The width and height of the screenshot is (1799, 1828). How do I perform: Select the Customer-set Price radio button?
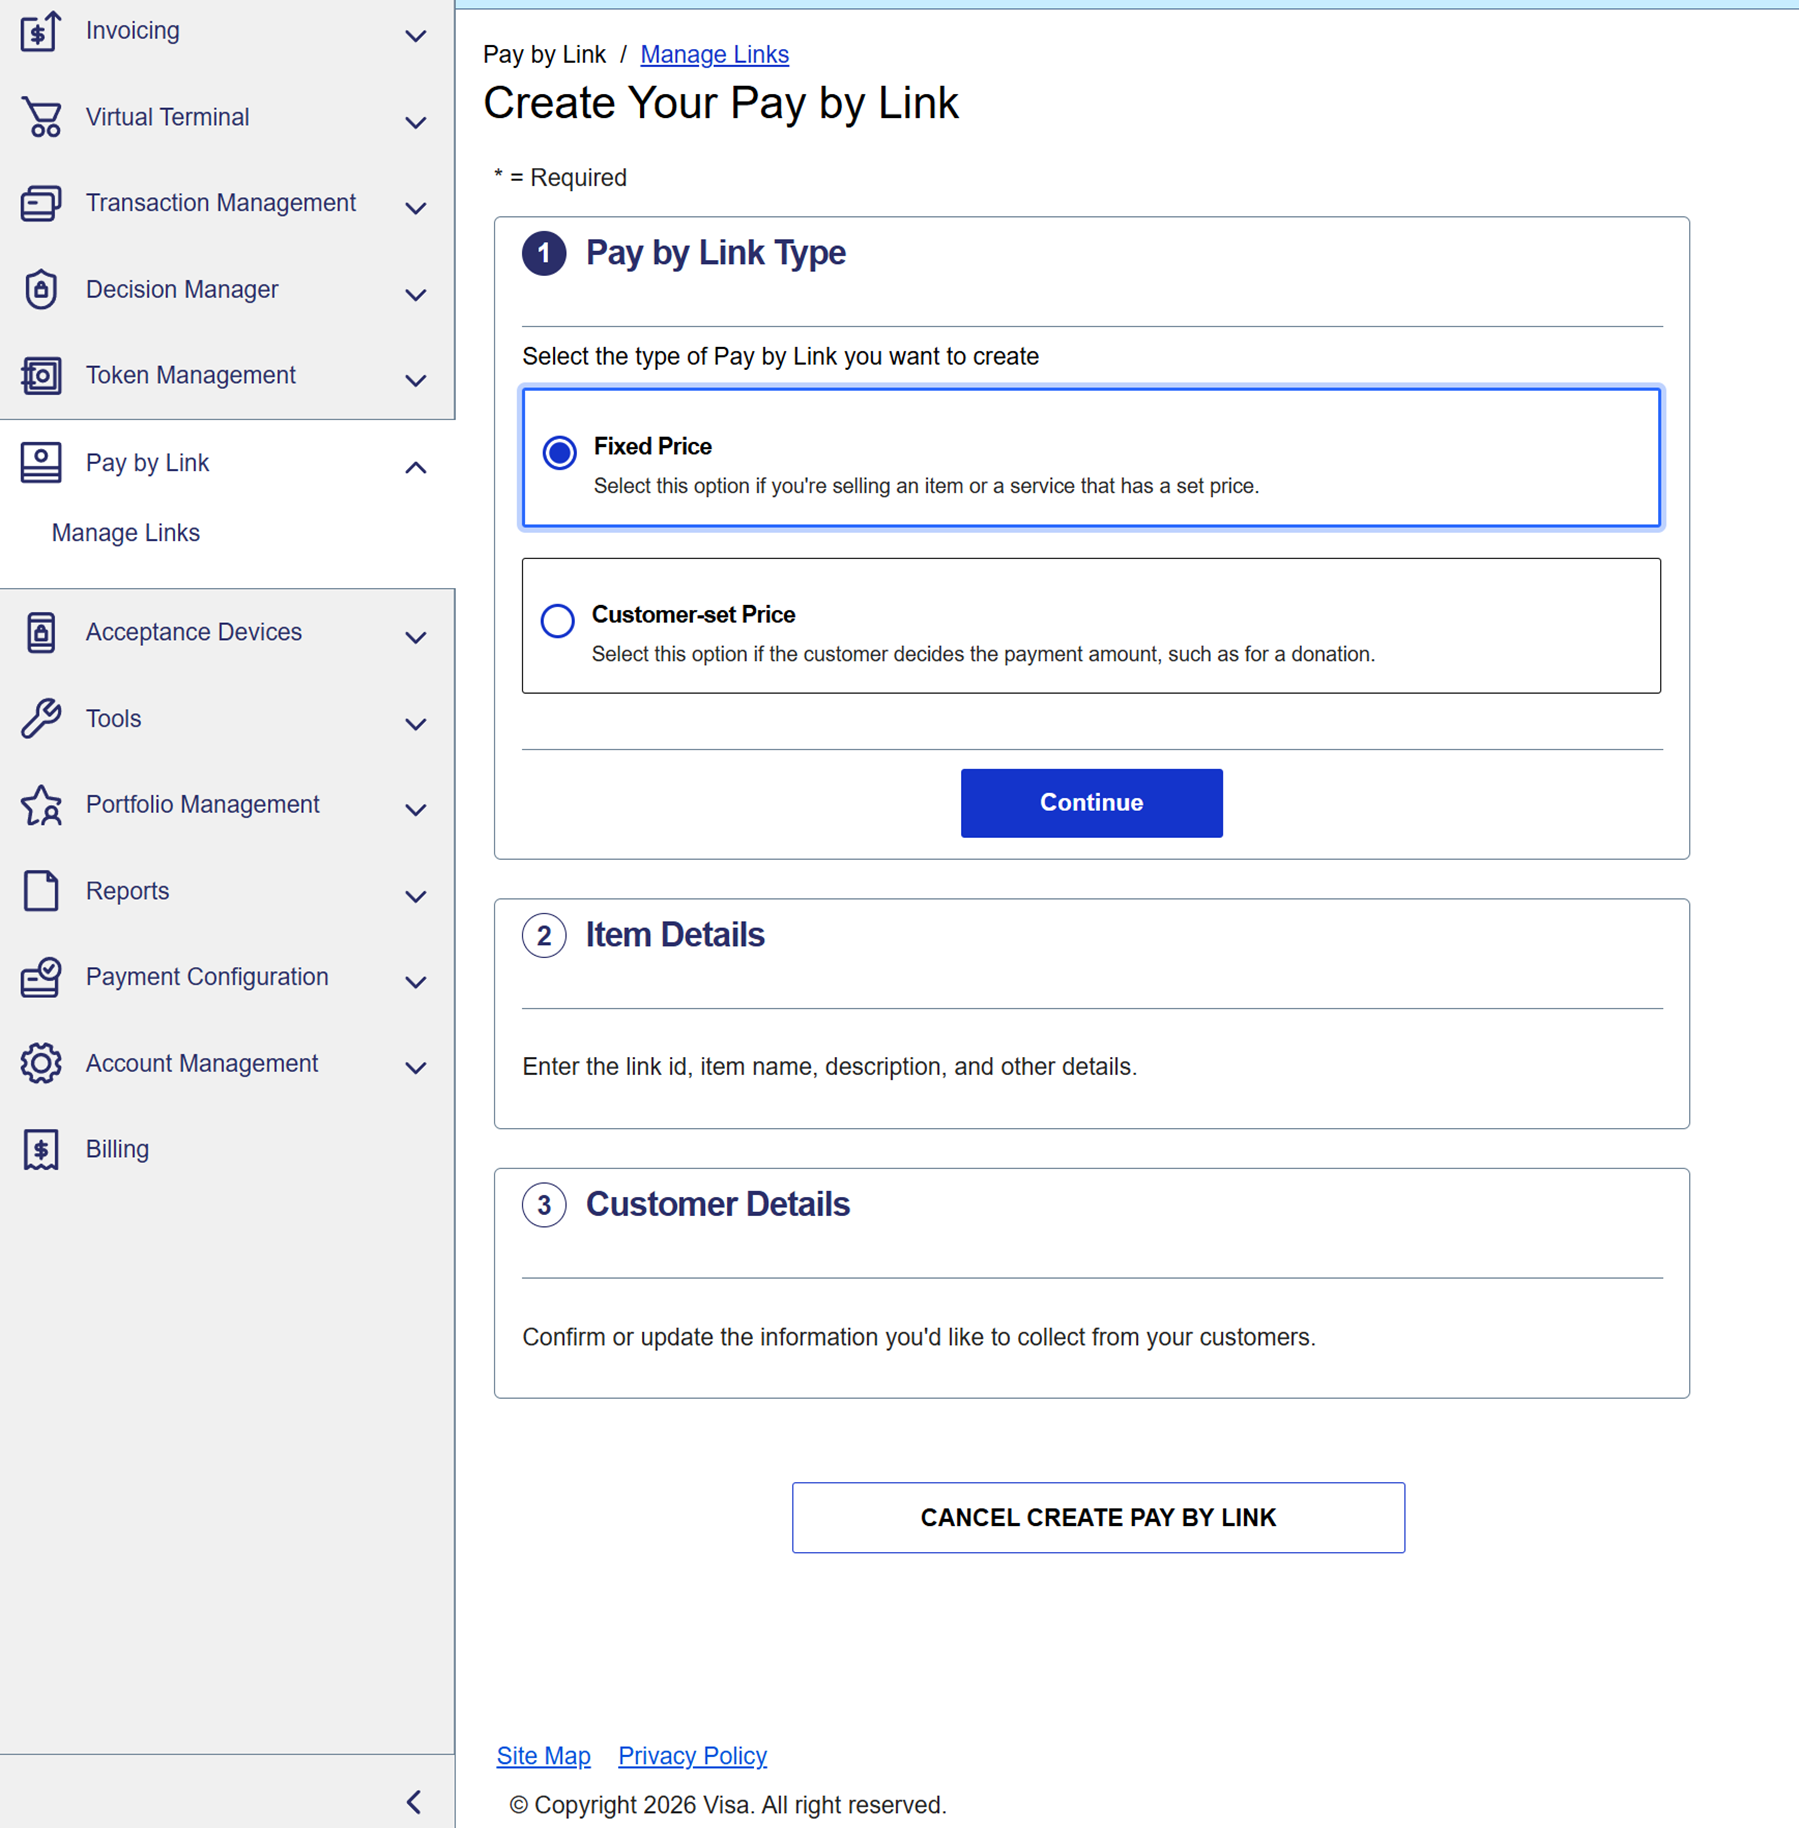point(557,620)
